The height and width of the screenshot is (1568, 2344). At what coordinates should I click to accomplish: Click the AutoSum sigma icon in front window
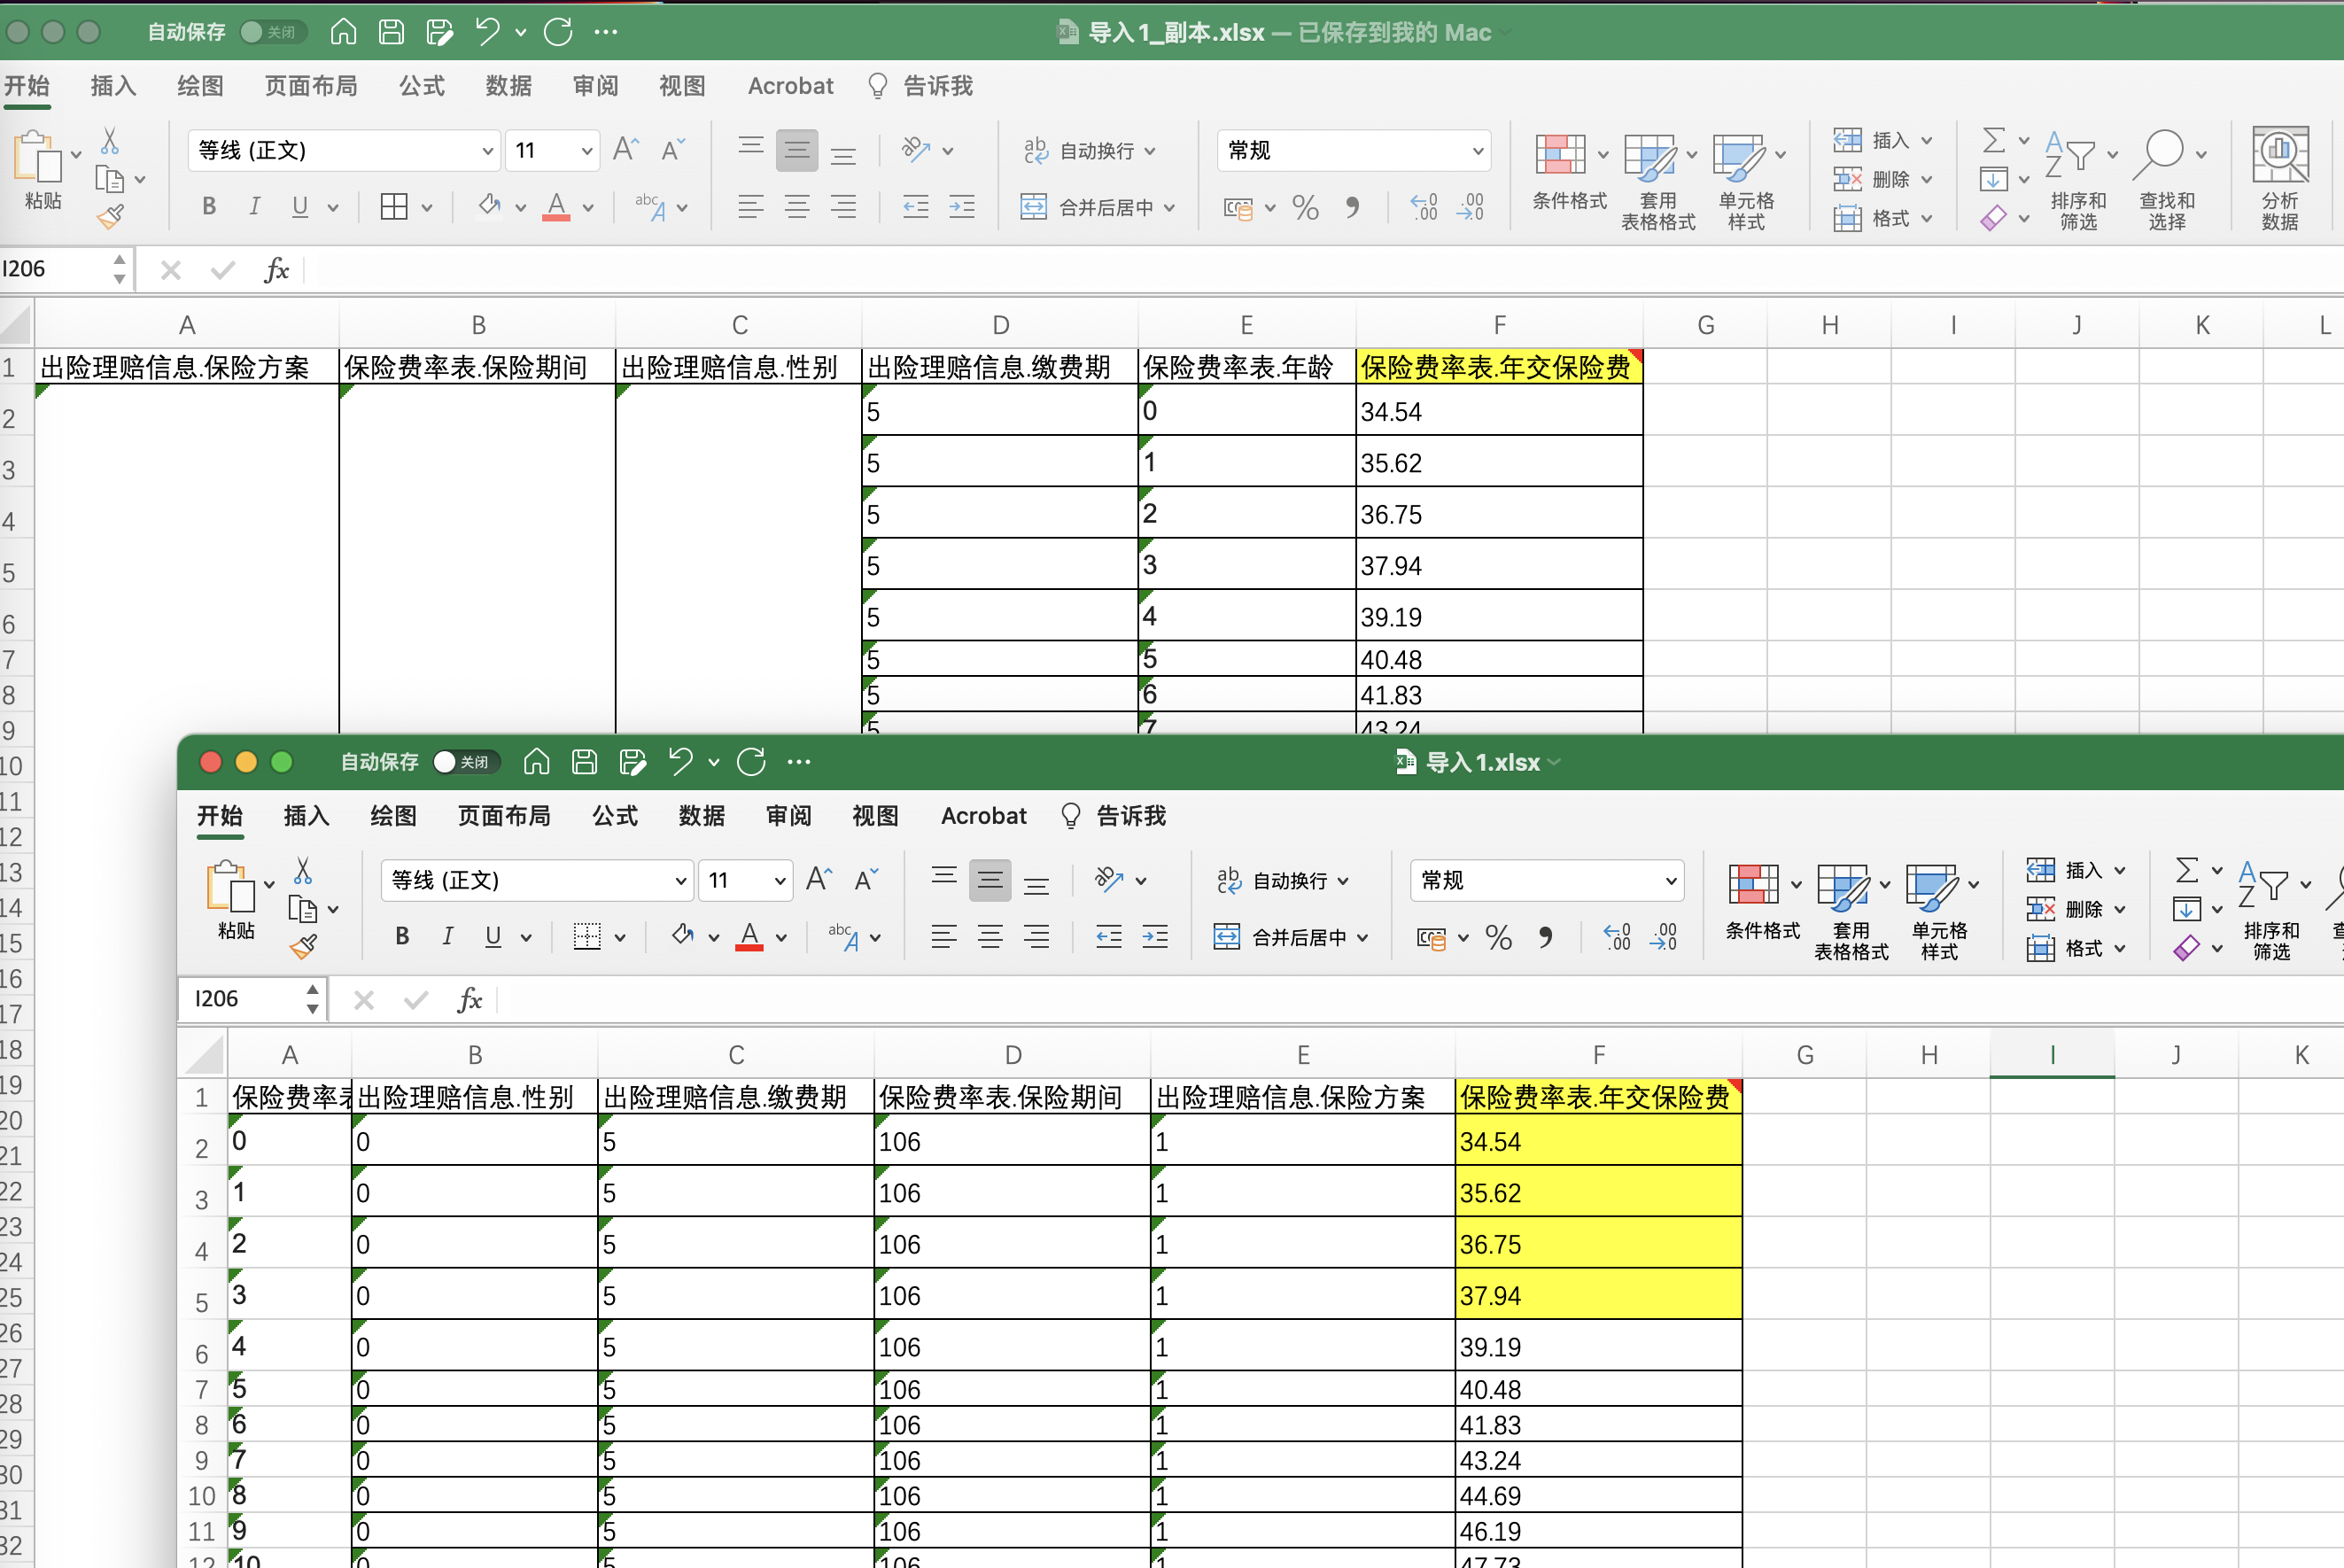(2187, 871)
